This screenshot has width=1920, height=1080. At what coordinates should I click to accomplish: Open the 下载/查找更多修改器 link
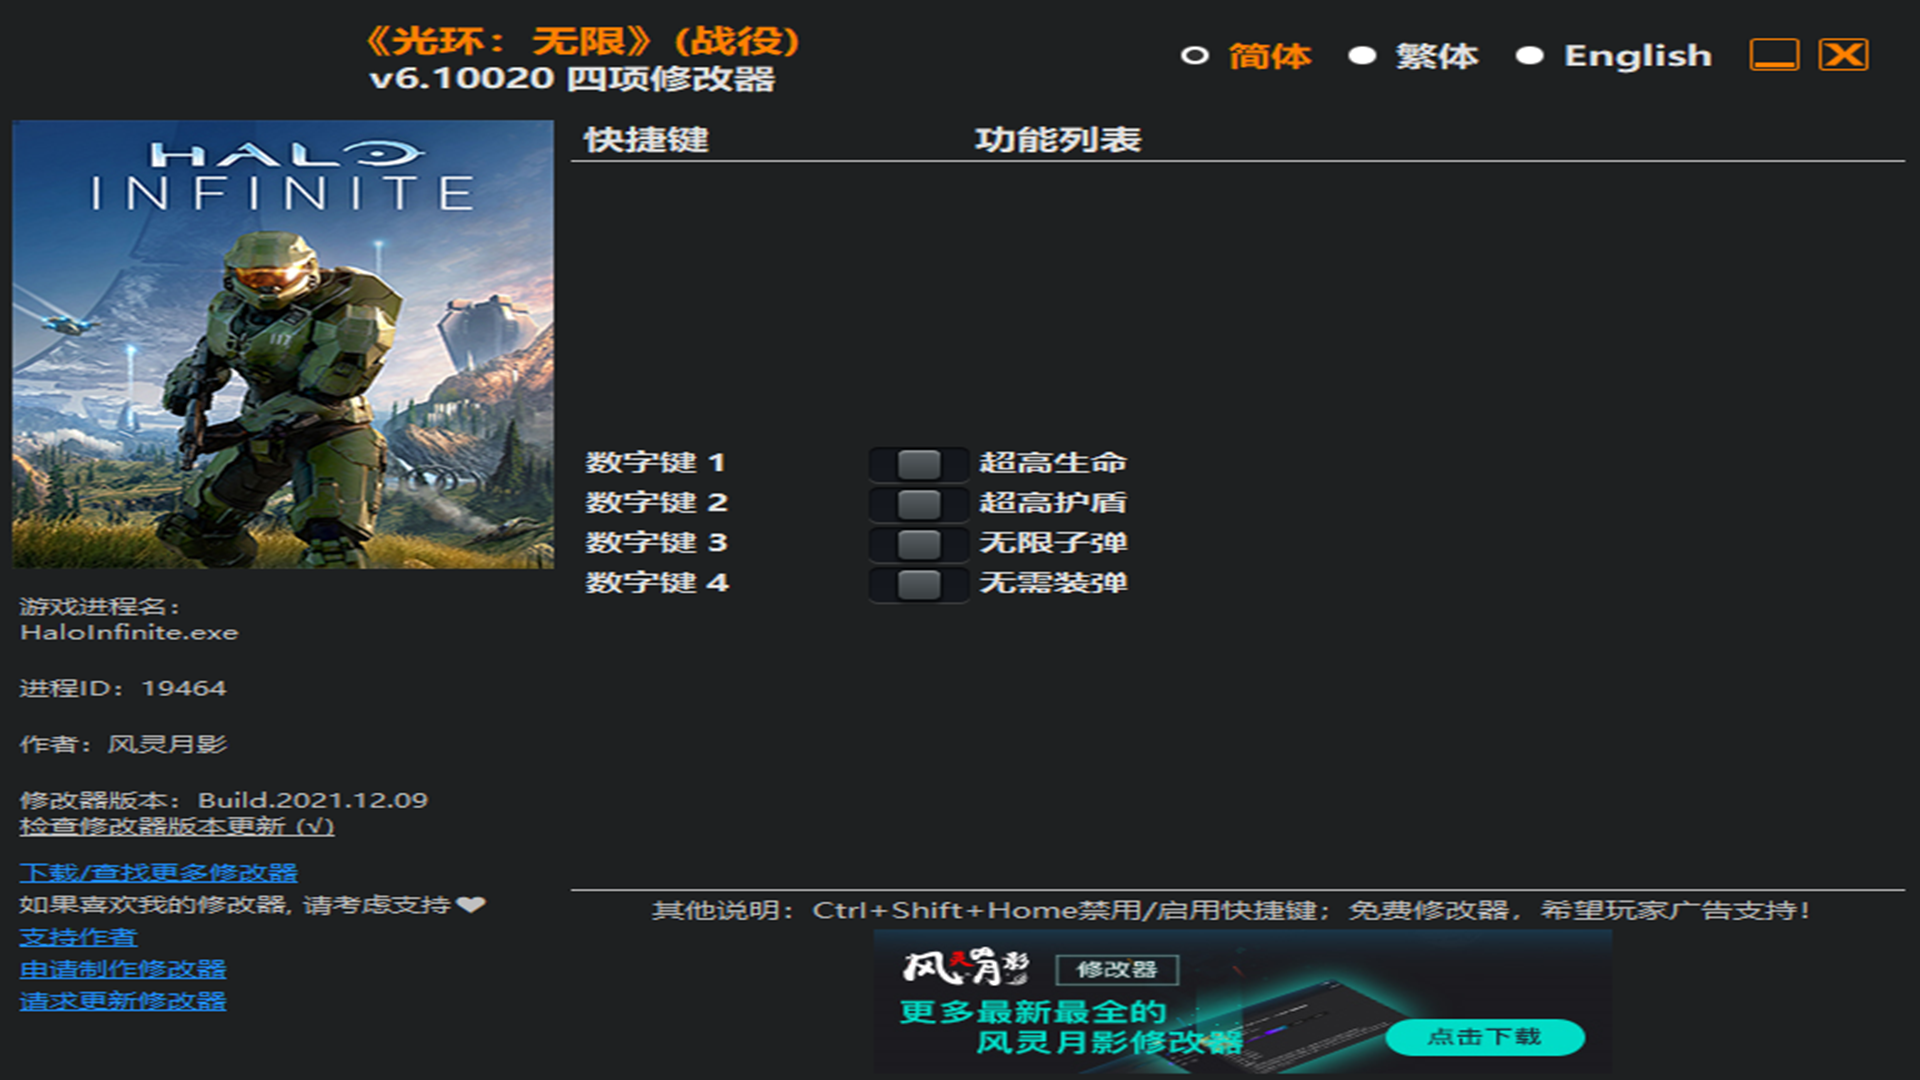(158, 873)
